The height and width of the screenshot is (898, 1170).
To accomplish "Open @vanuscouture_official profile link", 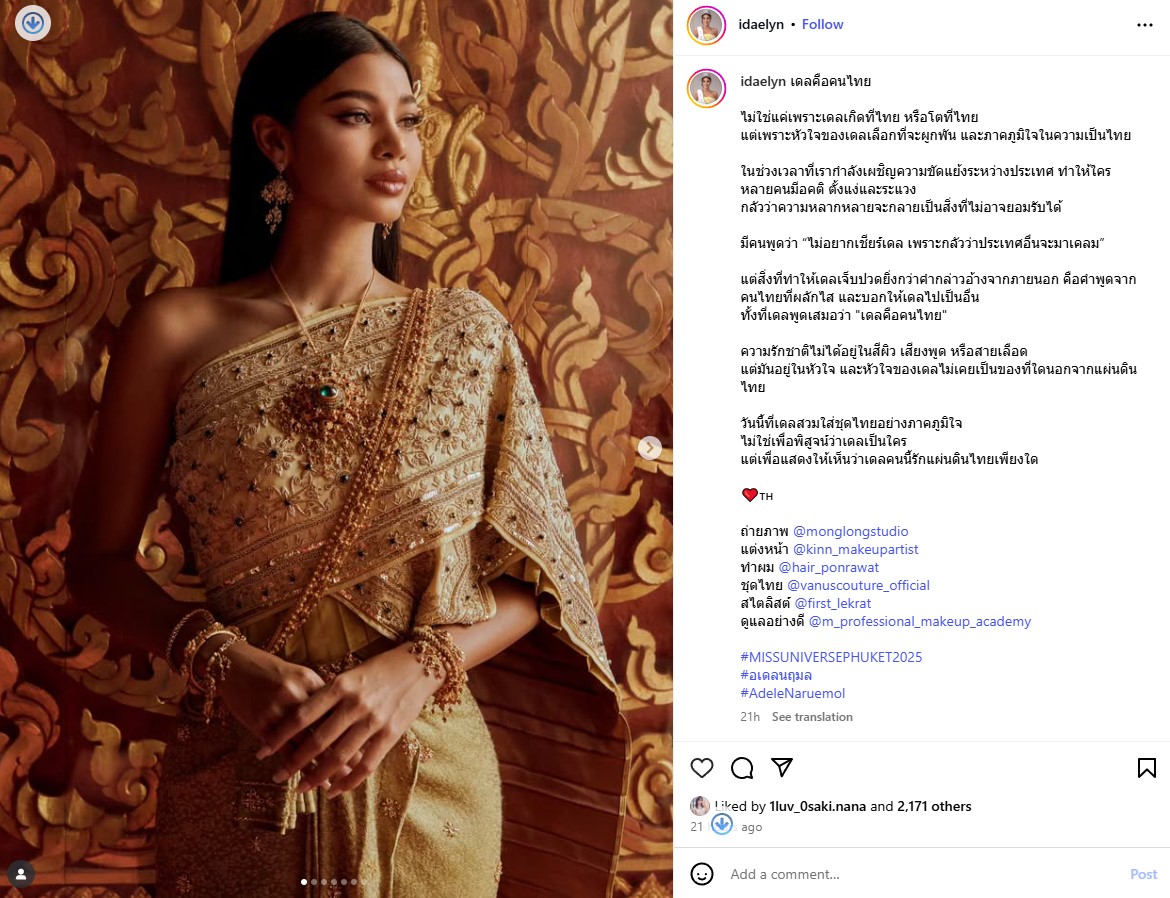I will tap(858, 585).
